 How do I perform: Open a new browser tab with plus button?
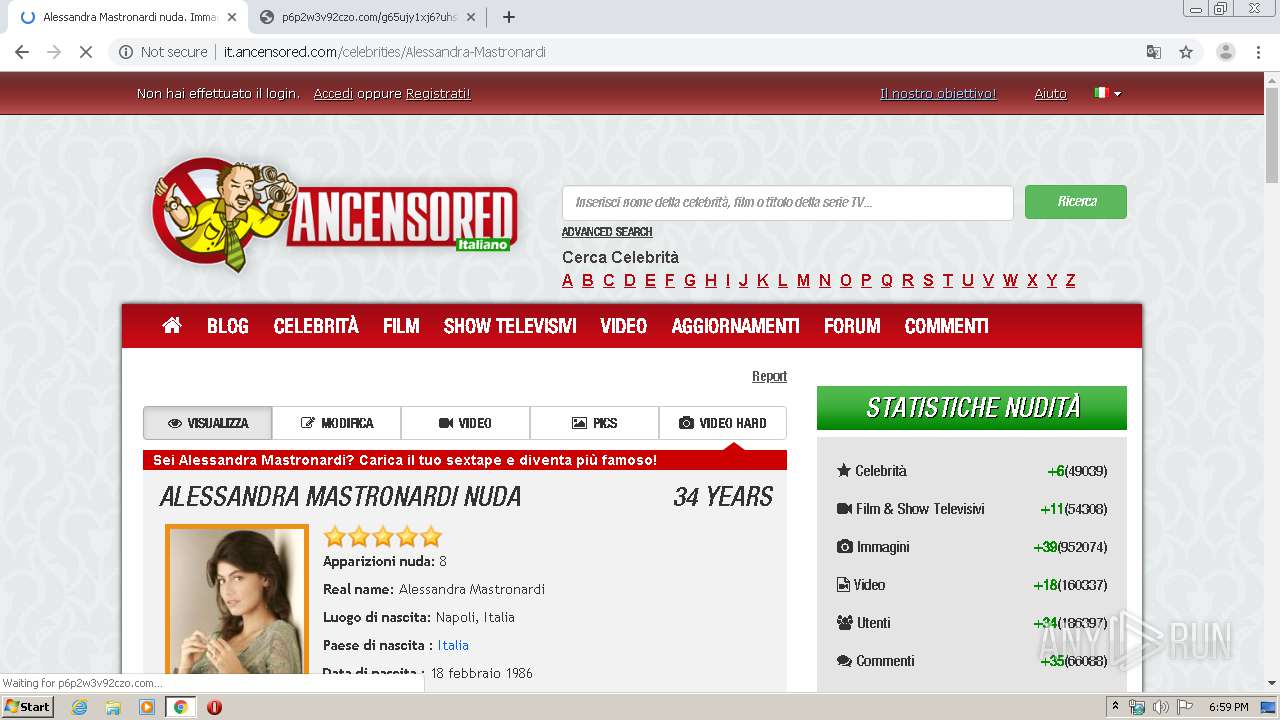(x=509, y=17)
